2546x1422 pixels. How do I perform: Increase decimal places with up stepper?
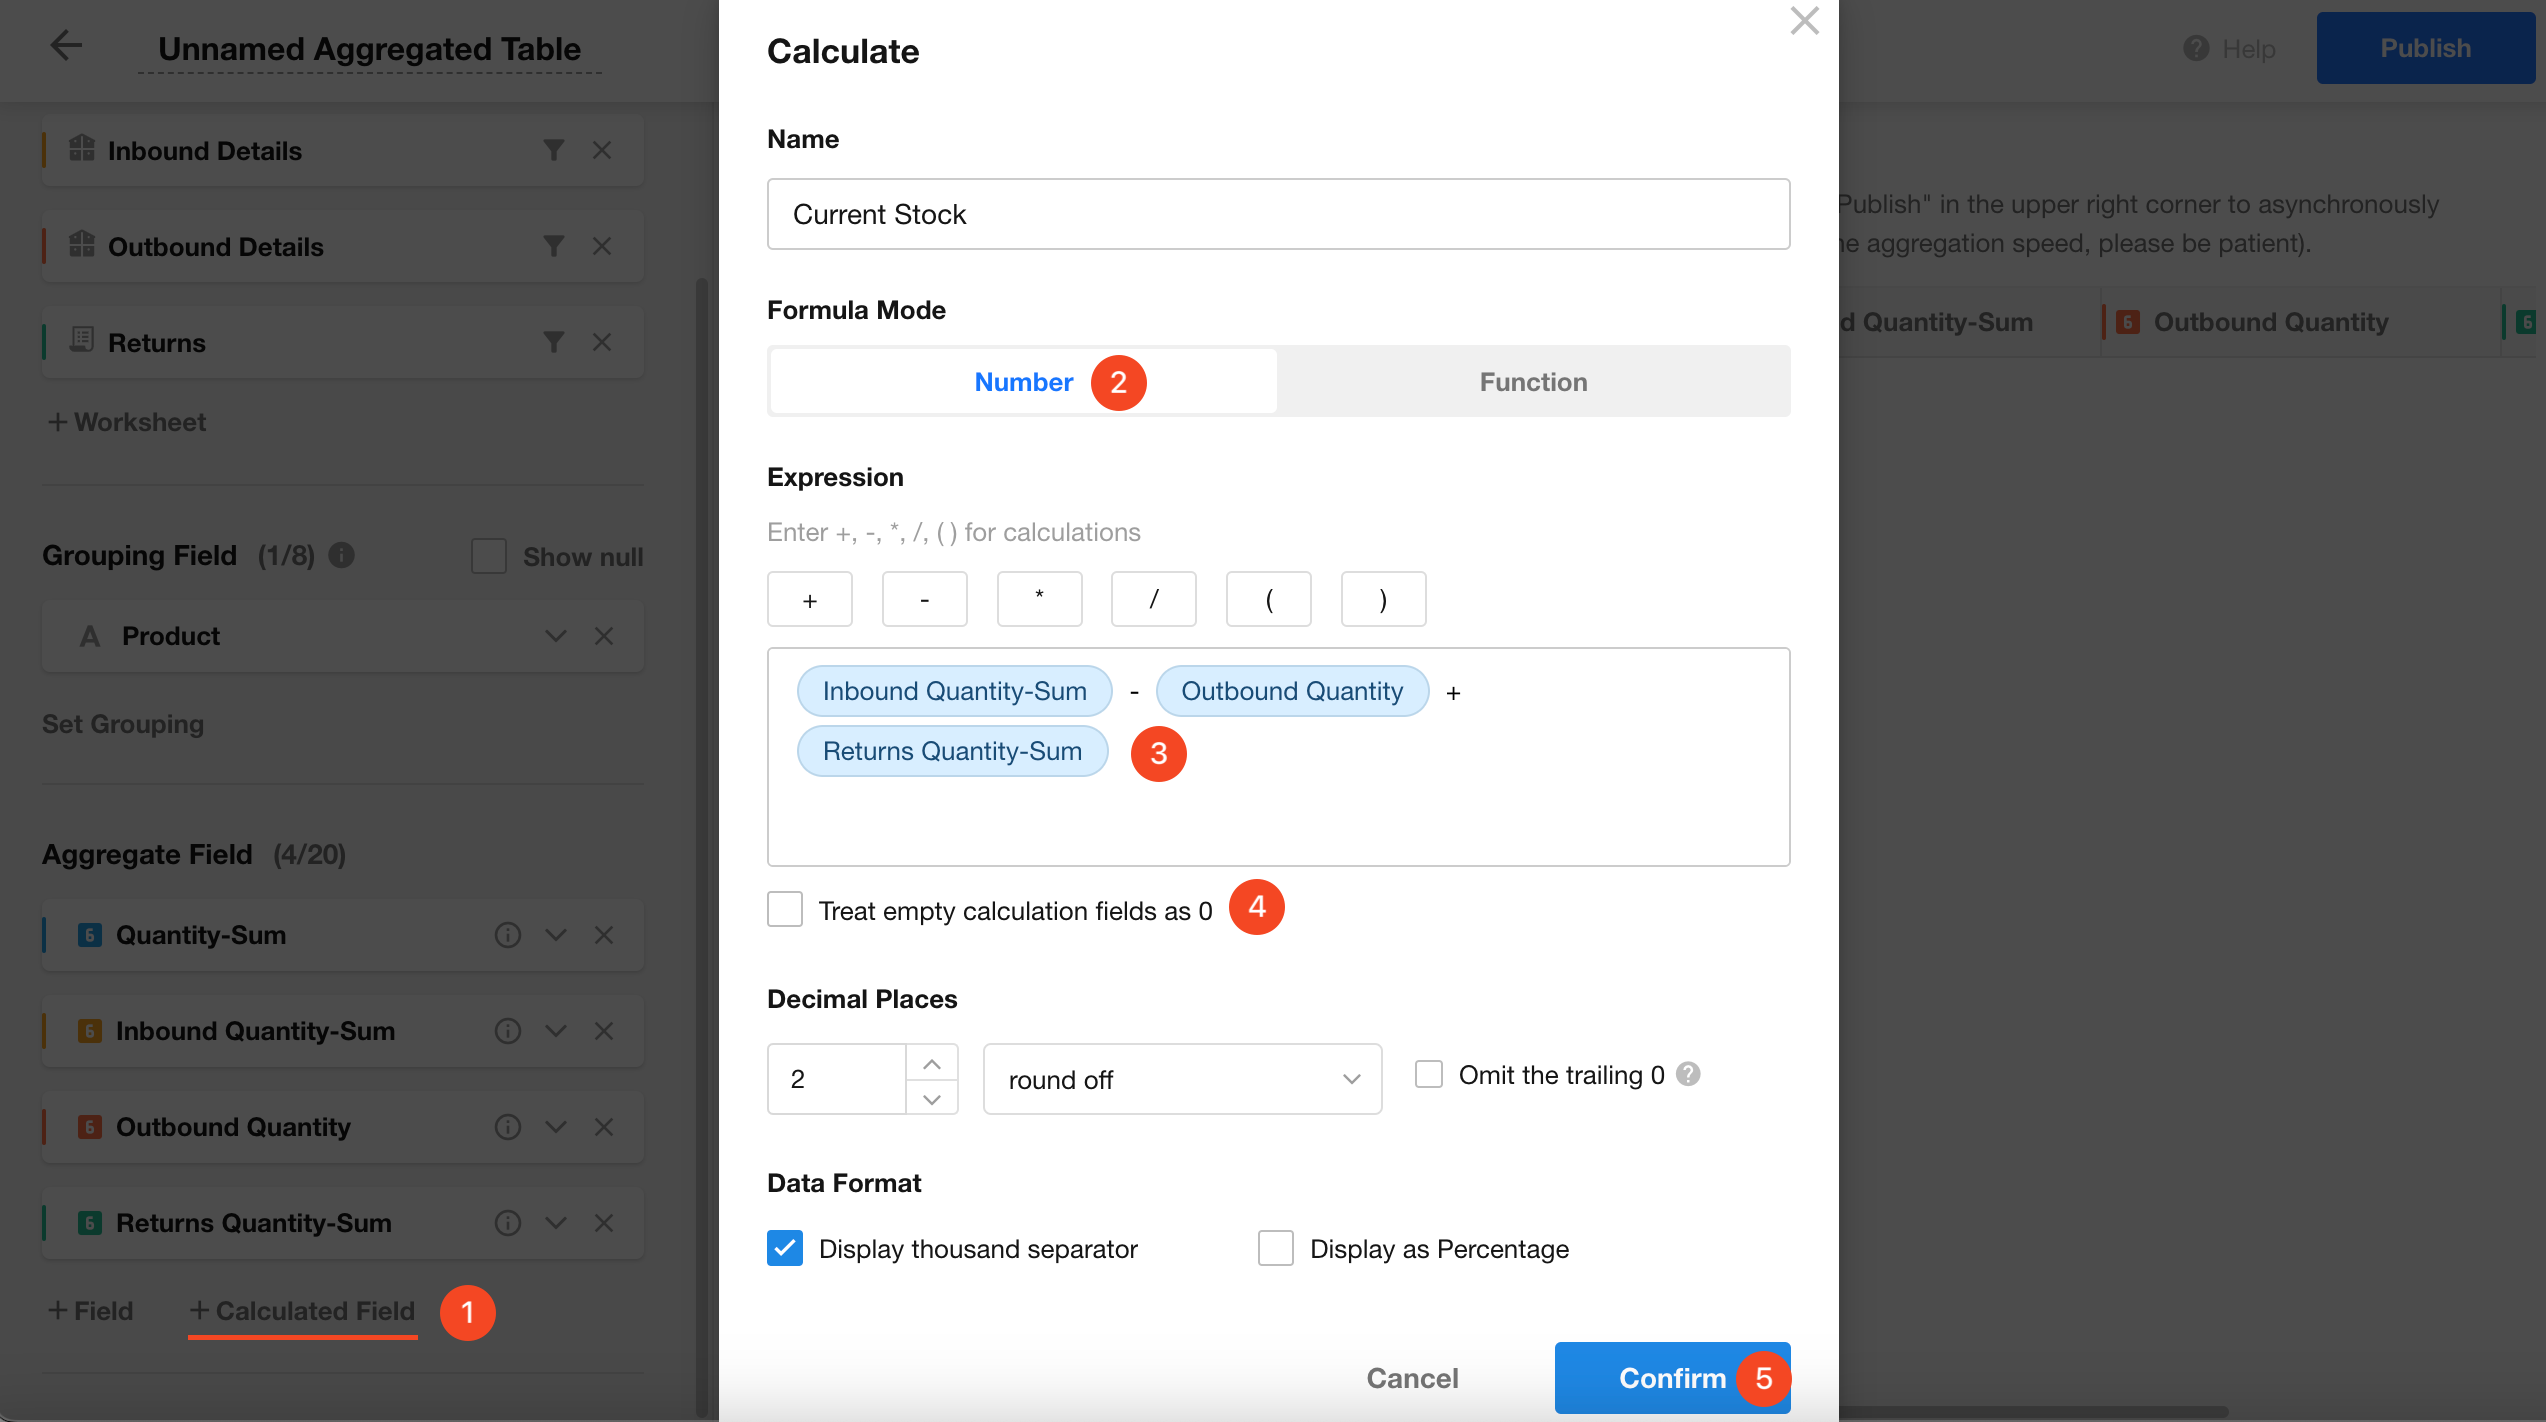point(932,1063)
